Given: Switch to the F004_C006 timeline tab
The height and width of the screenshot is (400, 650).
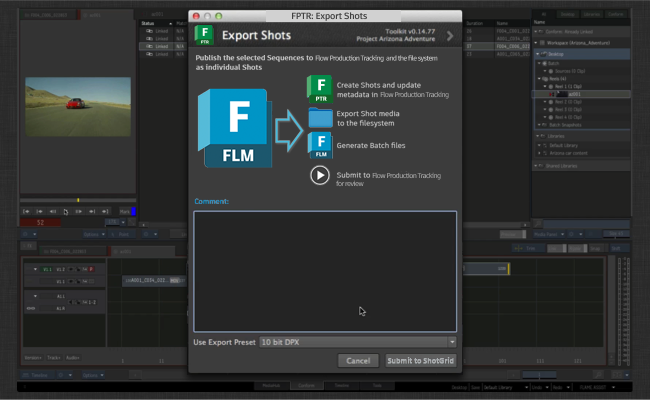Looking at the screenshot, I should [73, 251].
